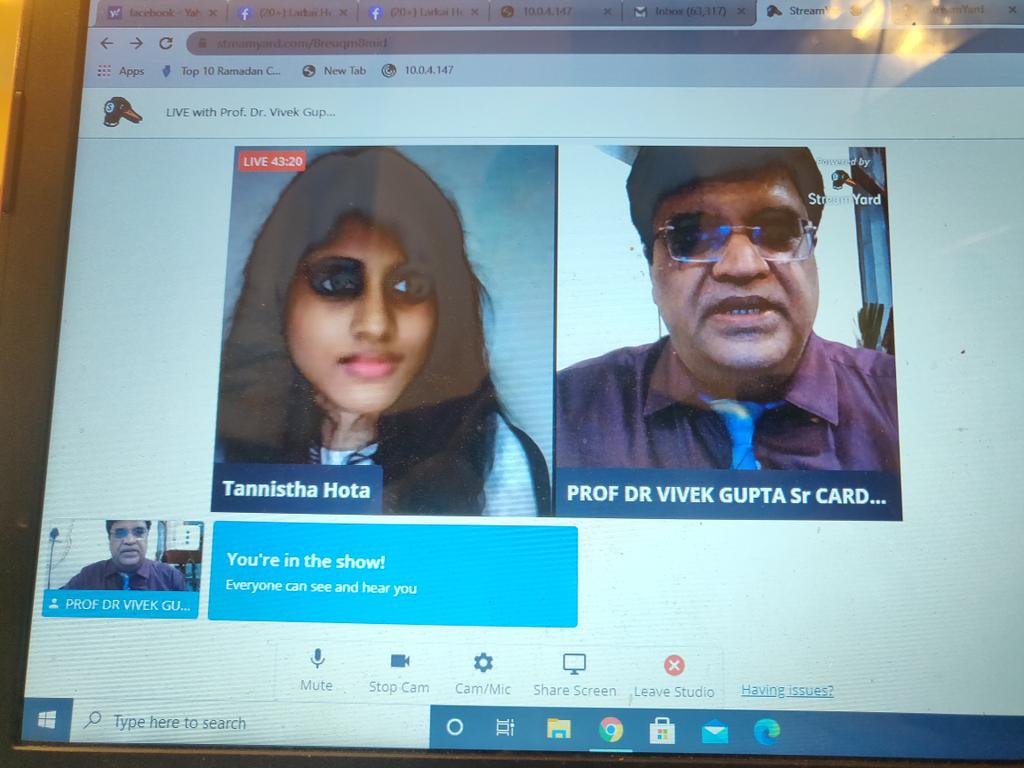Click the Type here to search box
The image size is (1024, 768).
point(250,722)
